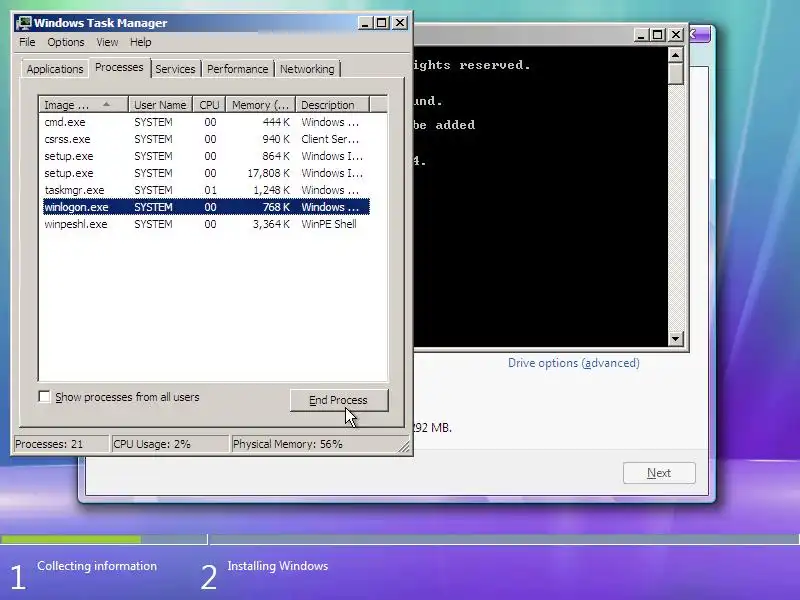Screen dimensions: 800x600
Task: Sort by Description column header
Action: 332,105
